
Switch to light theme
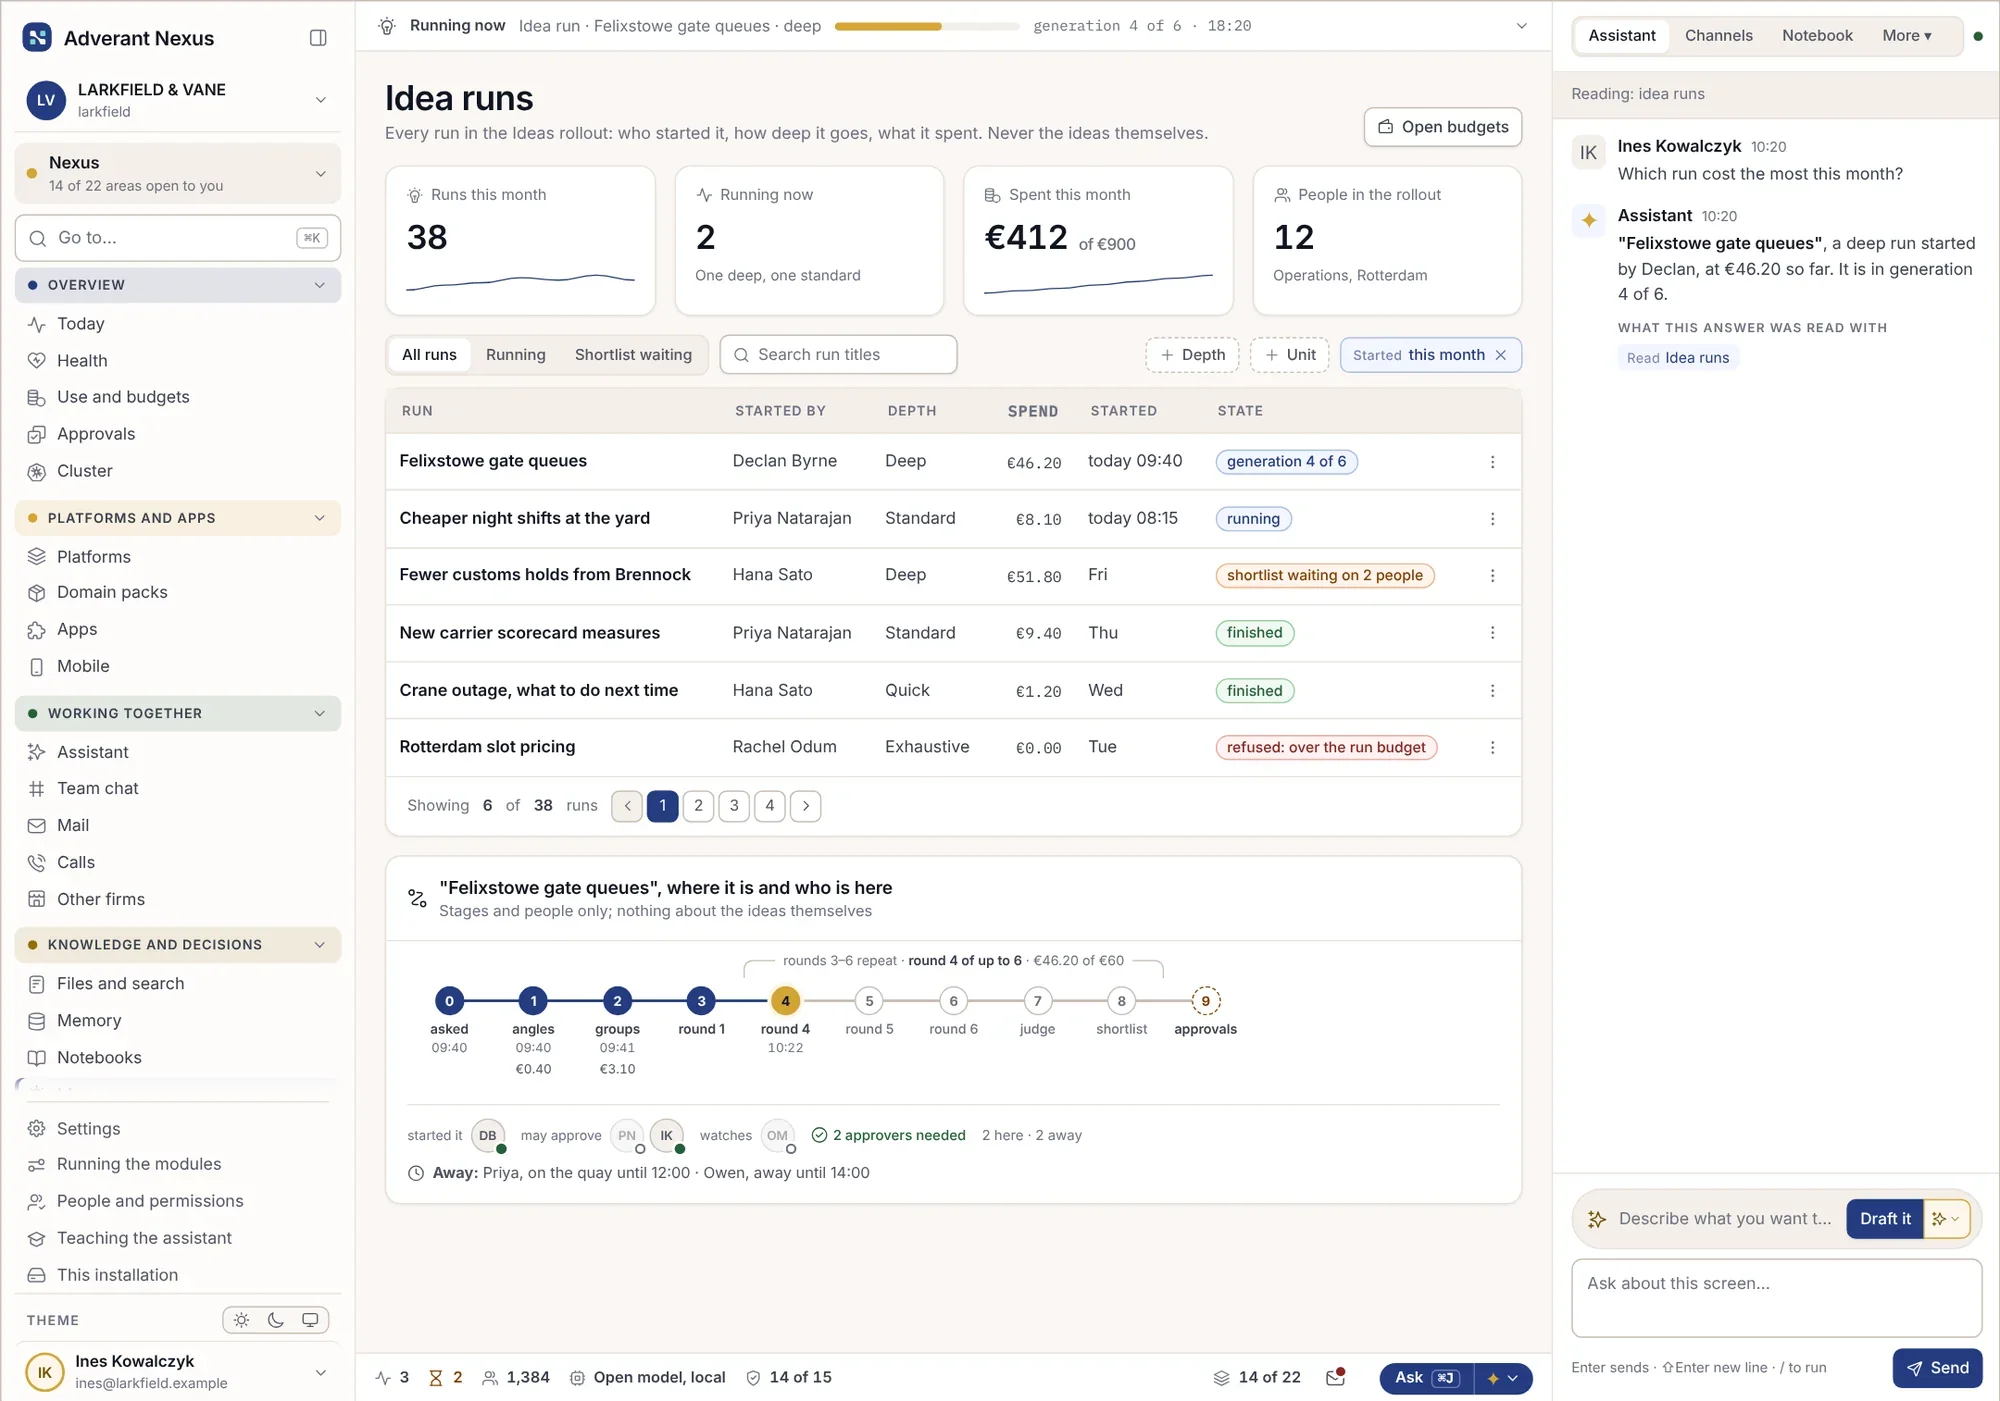[x=242, y=1321]
